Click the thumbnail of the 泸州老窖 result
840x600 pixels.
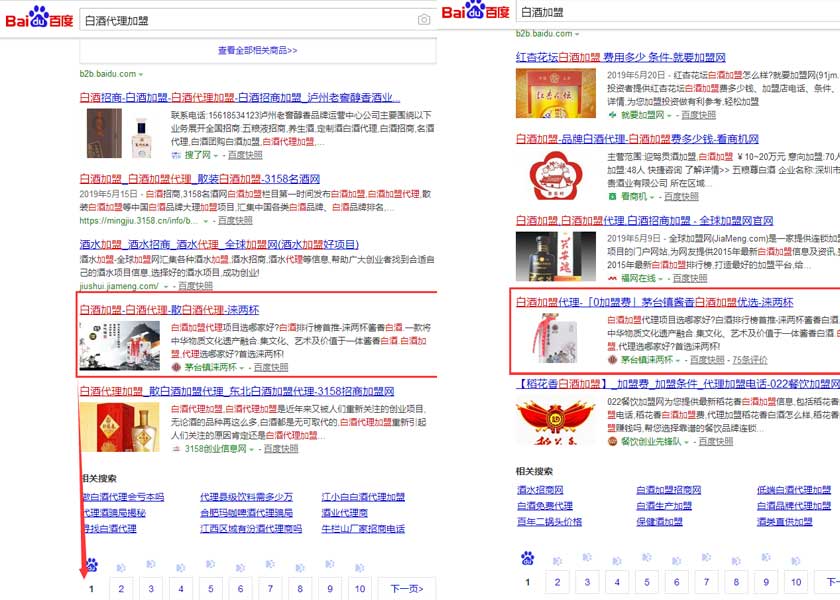pos(119,133)
